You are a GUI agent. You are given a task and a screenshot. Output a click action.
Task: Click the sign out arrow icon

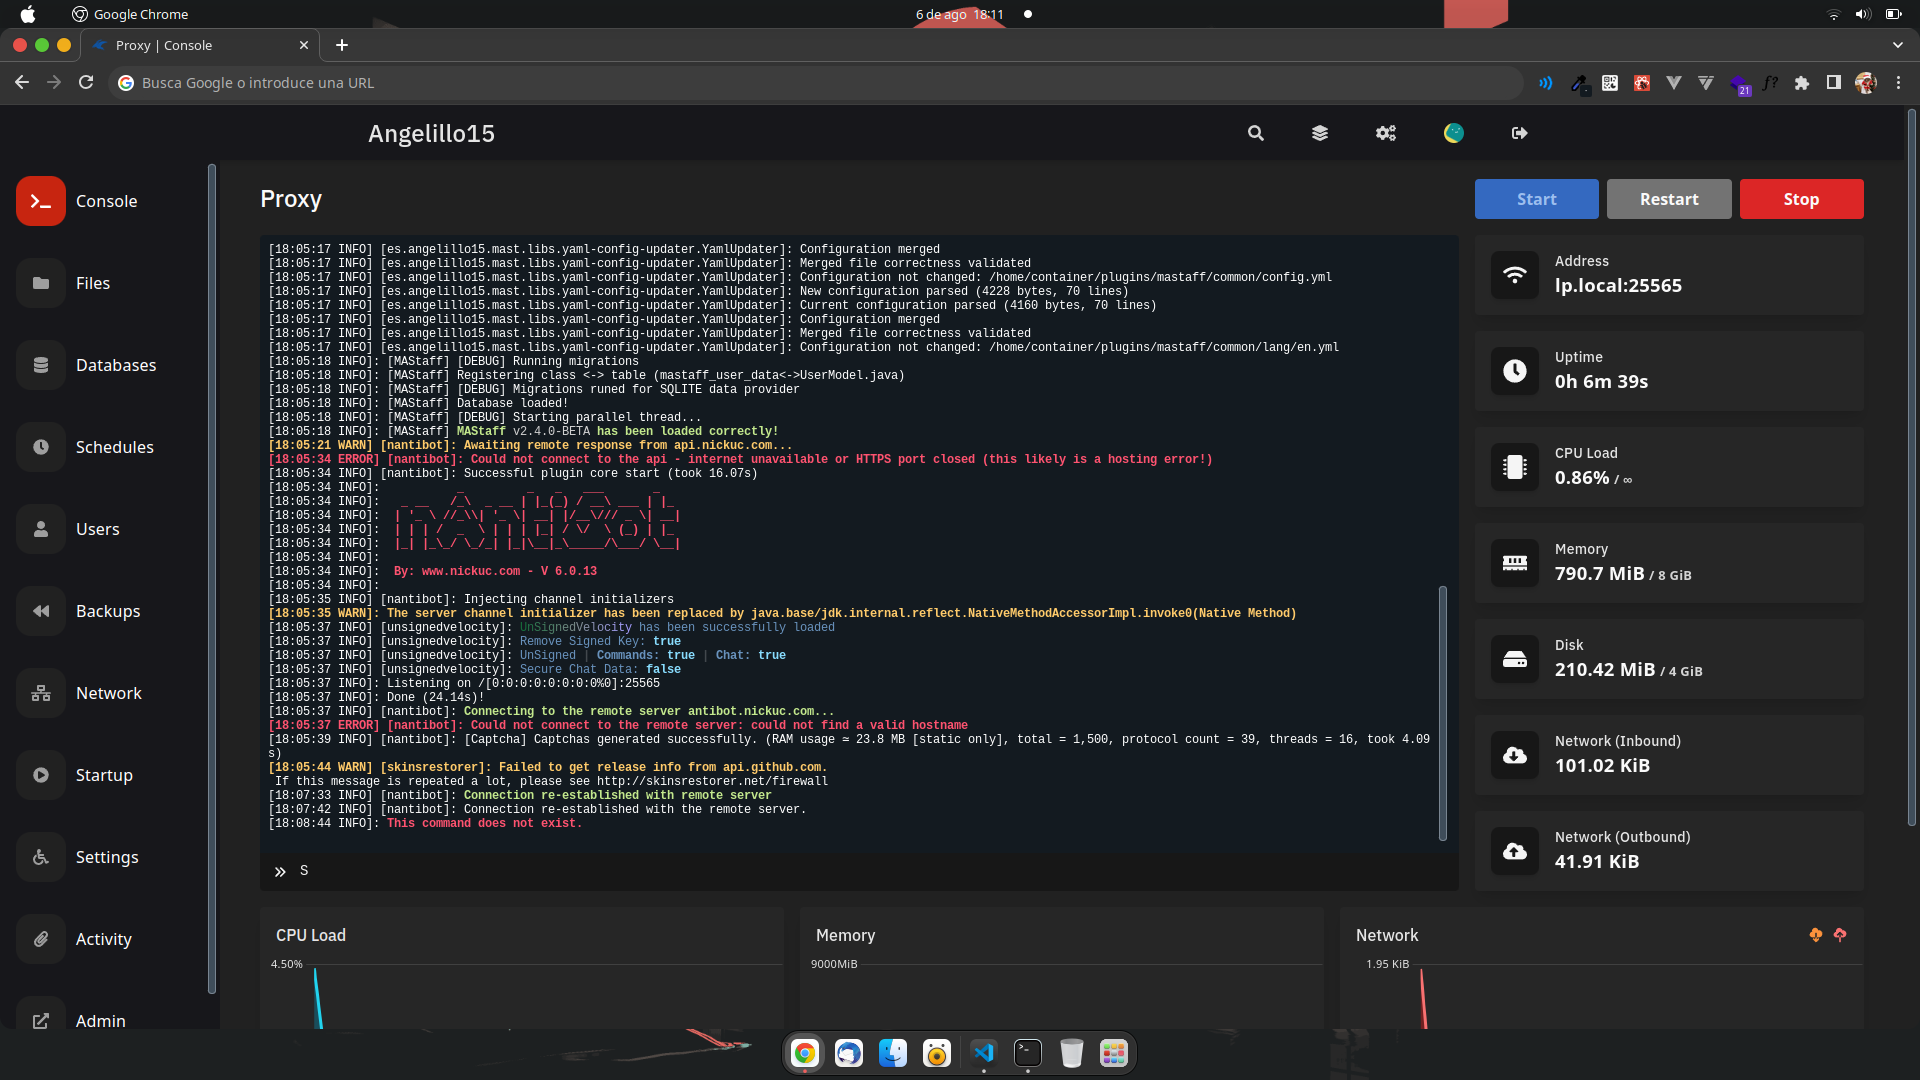point(1520,133)
